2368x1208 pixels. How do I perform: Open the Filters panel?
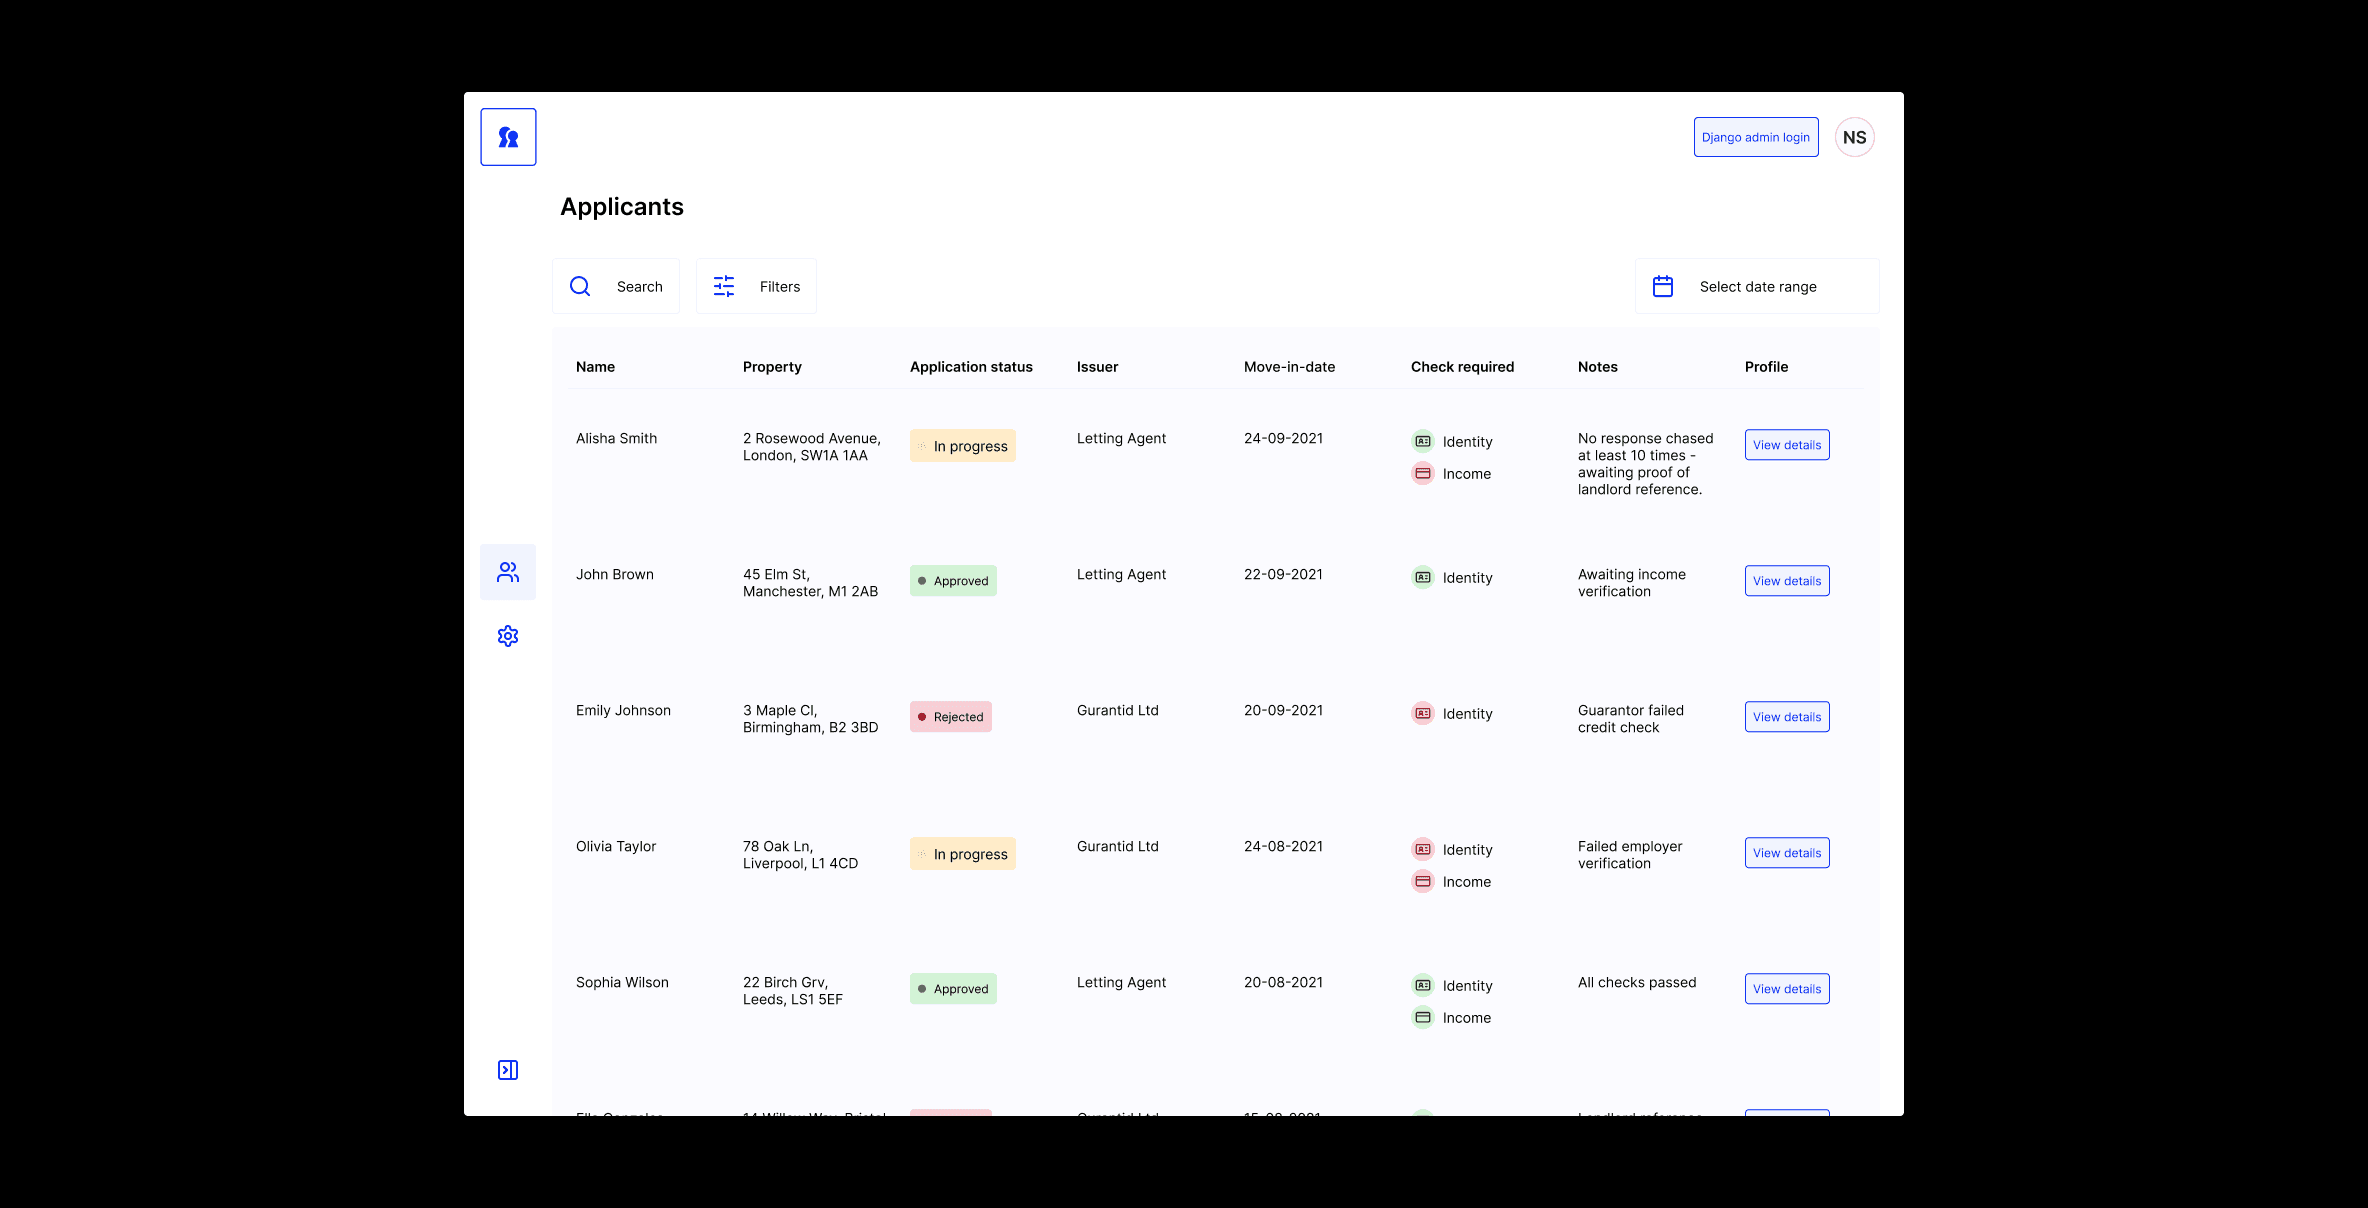pos(779,286)
